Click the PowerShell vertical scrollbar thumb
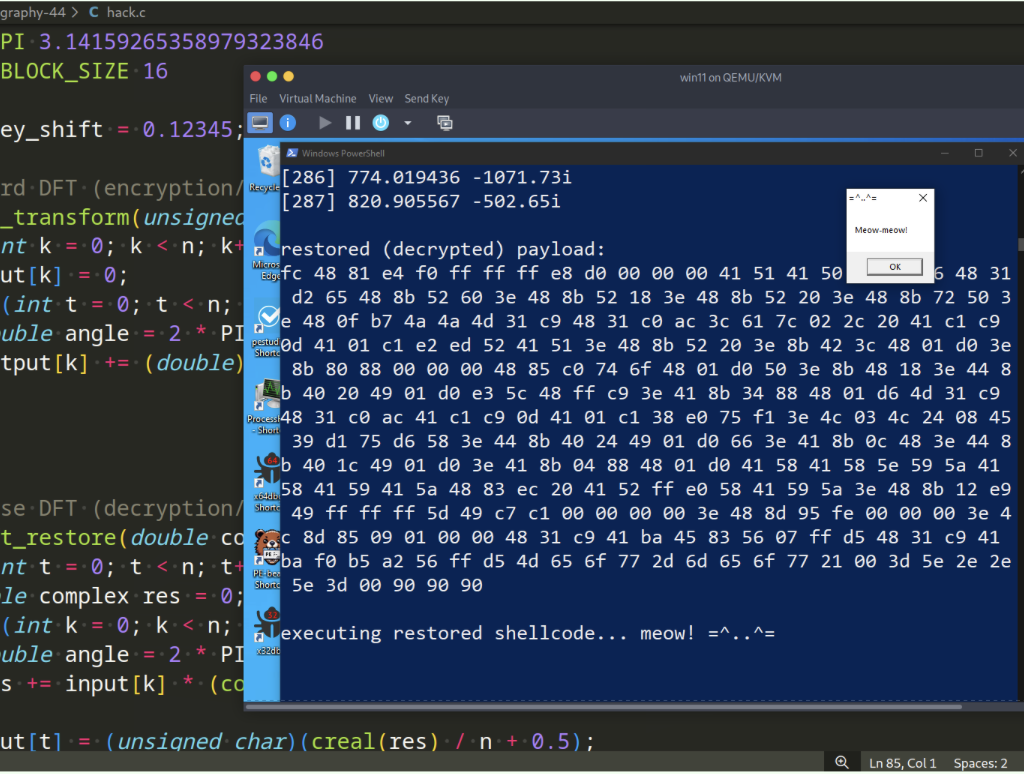Image resolution: width=1024 pixels, height=774 pixels. 1020,244
